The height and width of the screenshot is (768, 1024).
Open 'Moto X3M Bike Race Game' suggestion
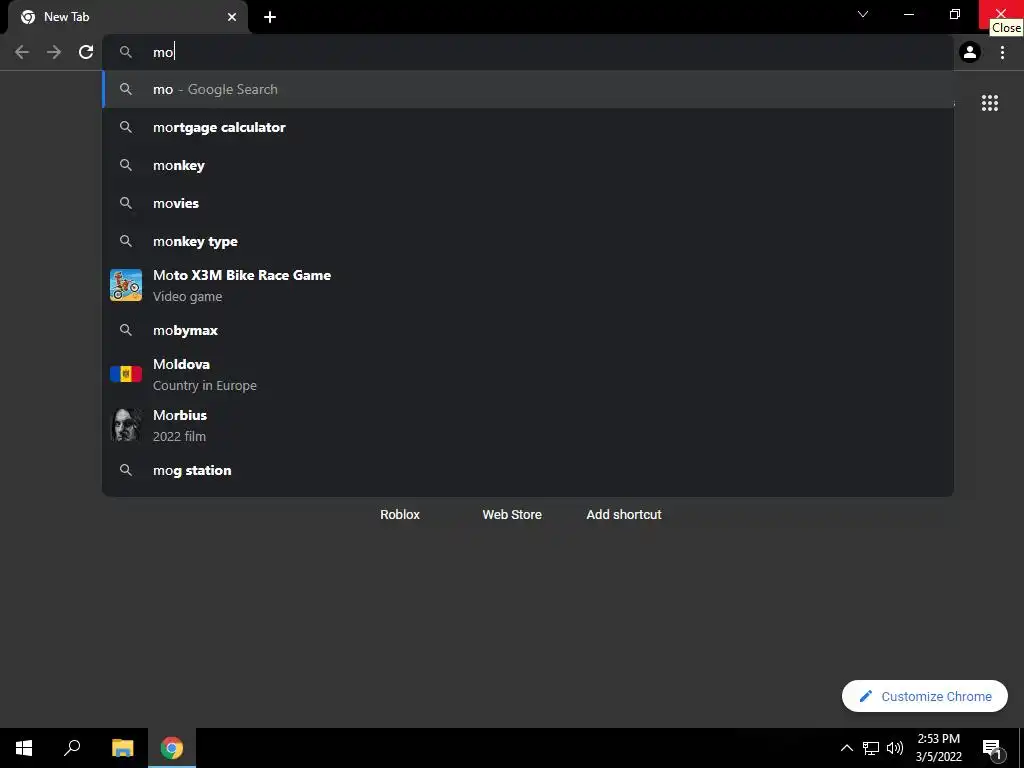pos(528,285)
